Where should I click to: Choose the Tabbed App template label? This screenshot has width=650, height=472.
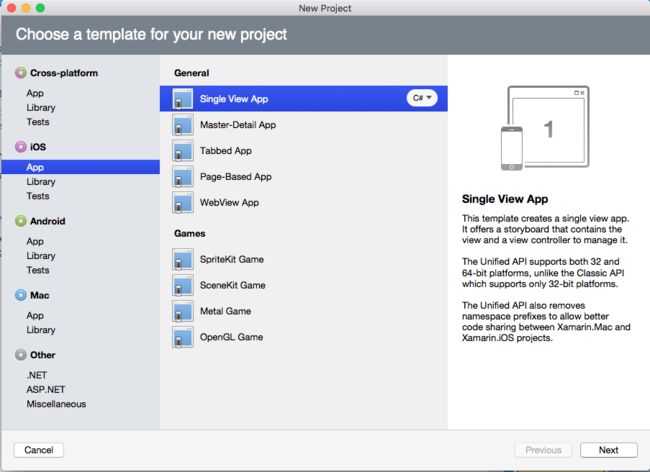(226, 151)
